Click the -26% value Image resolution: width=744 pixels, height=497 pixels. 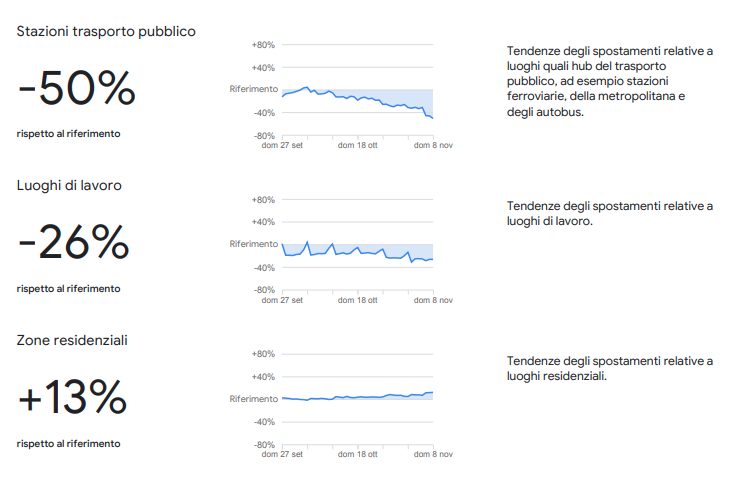click(73, 244)
